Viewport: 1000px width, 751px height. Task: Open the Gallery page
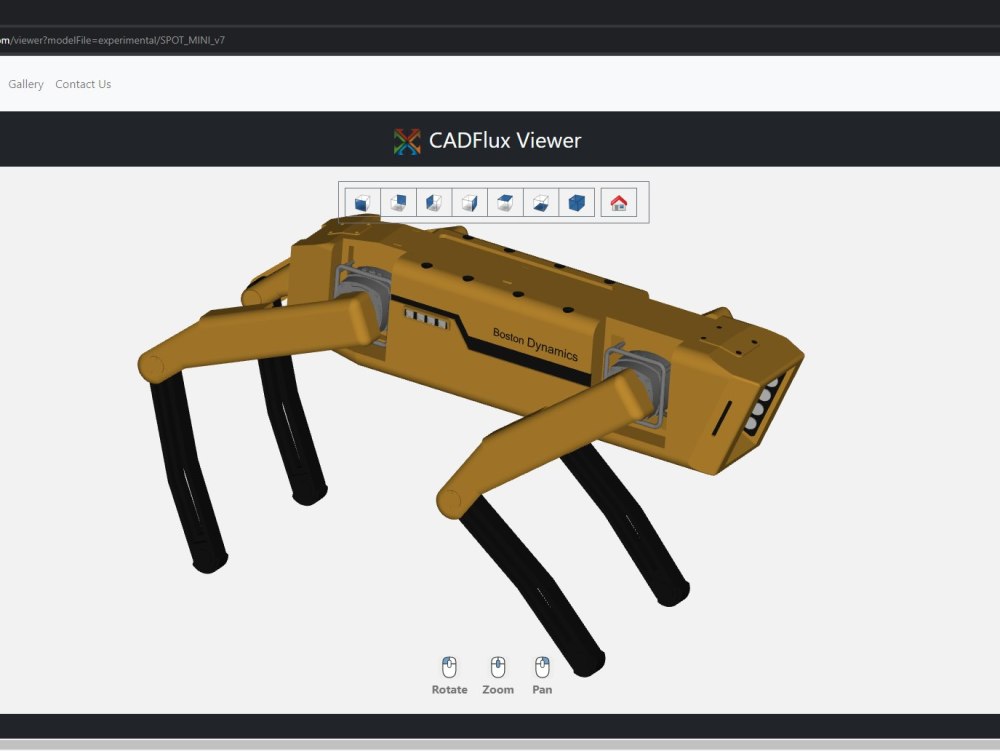[26, 84]
